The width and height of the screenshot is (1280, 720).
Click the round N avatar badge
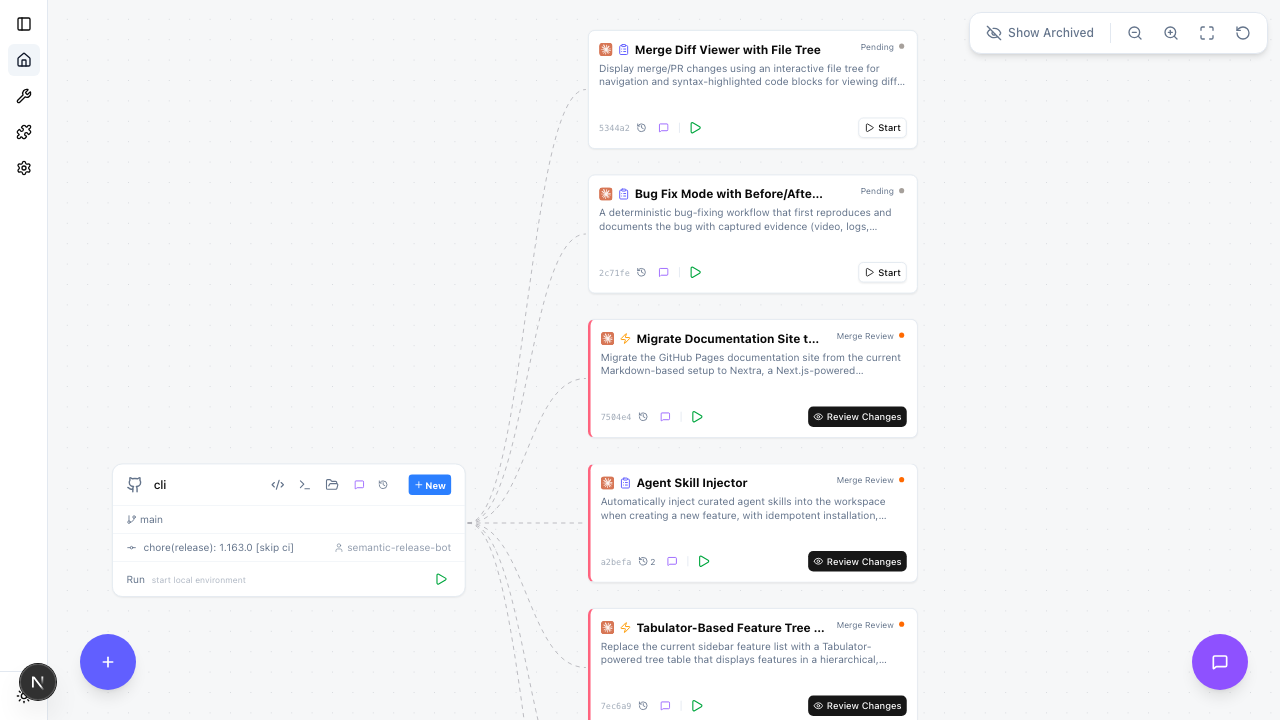38,682
